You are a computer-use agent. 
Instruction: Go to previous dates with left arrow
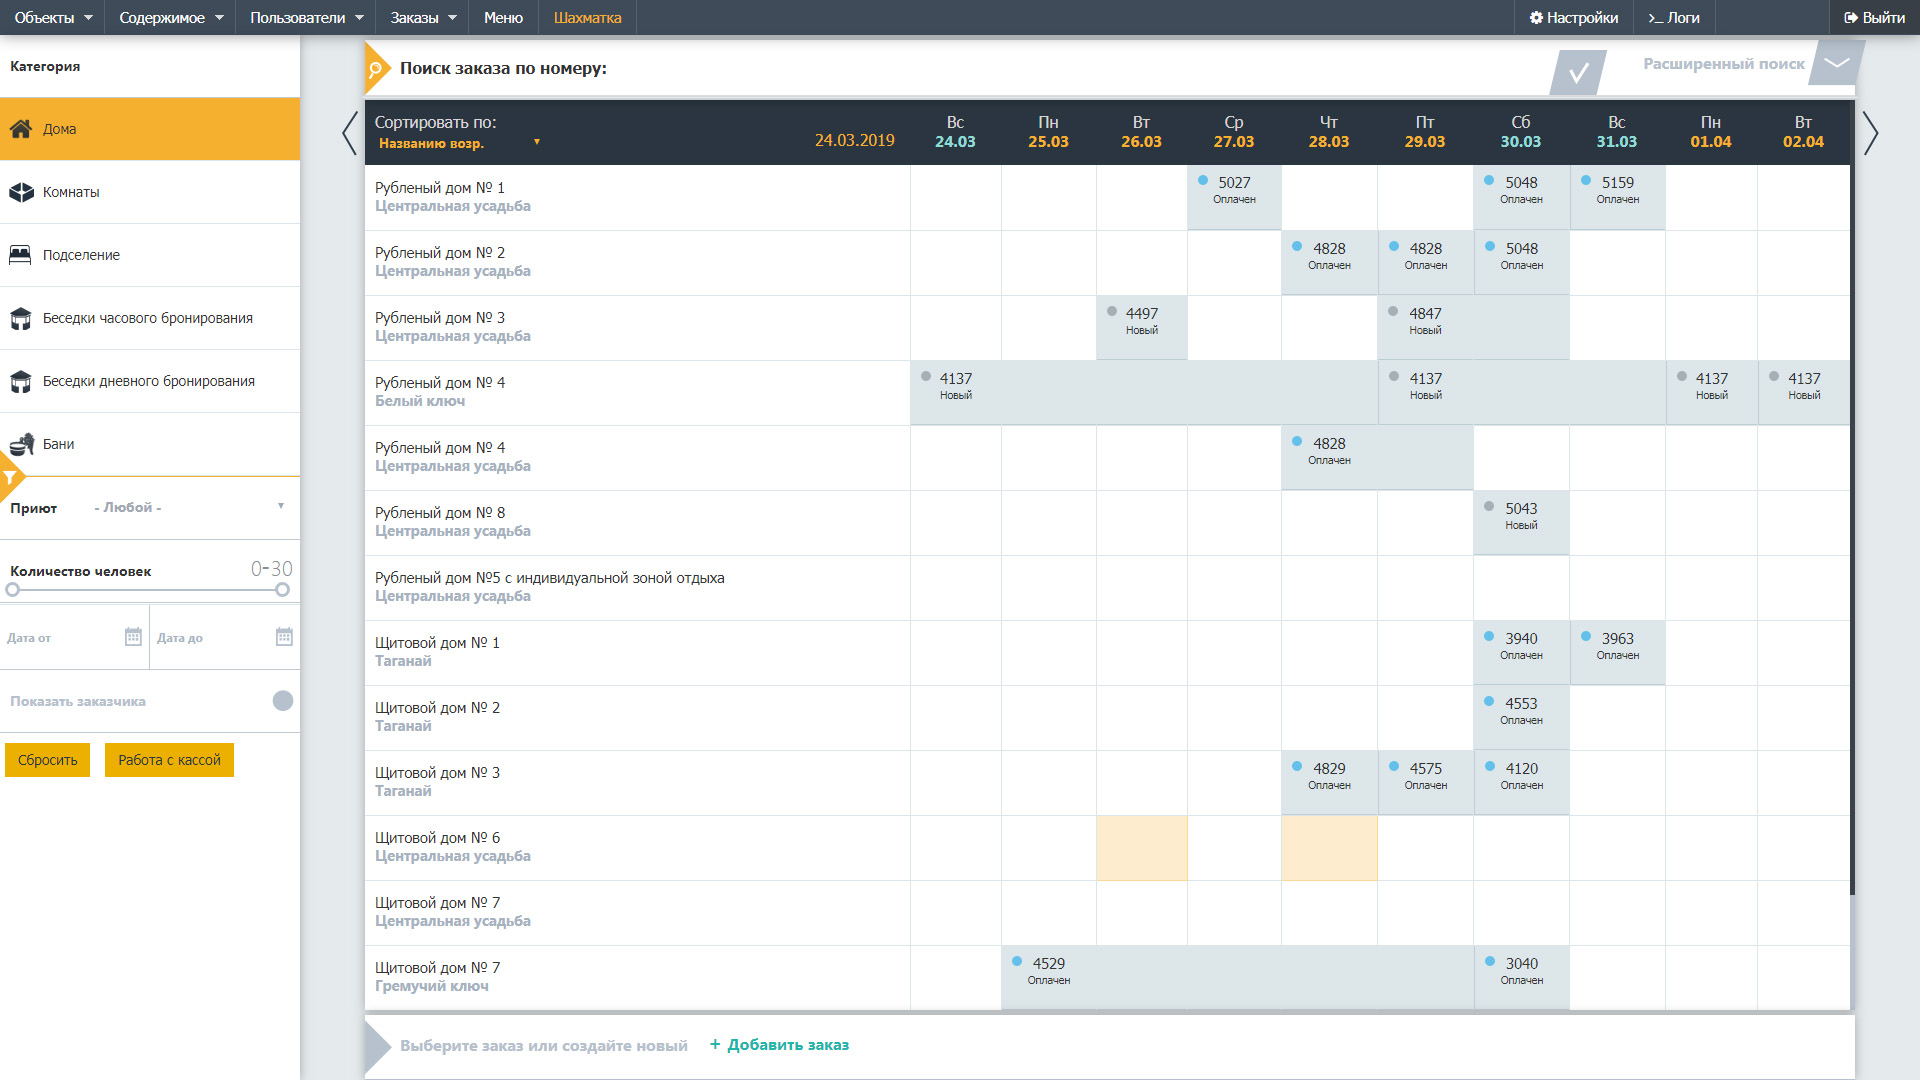pyautogui.click(x=349, y=133)
